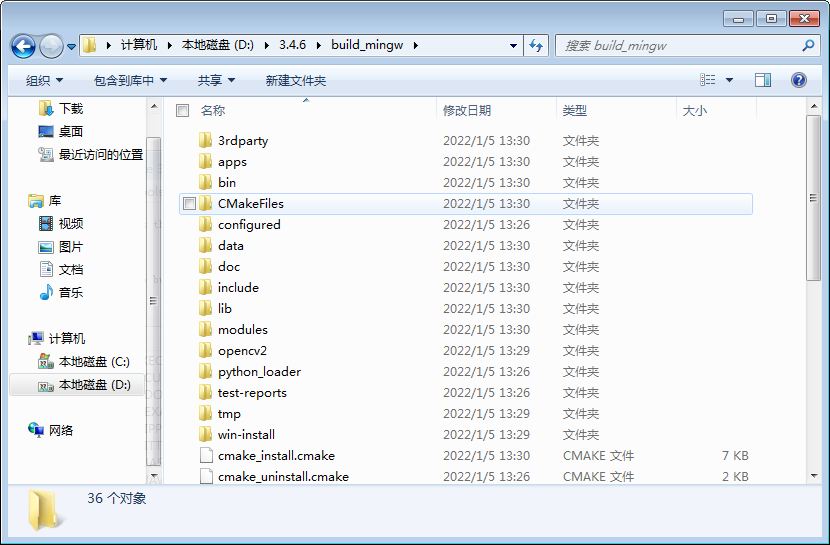Open the 共享 menu

[x=216, y=80]
